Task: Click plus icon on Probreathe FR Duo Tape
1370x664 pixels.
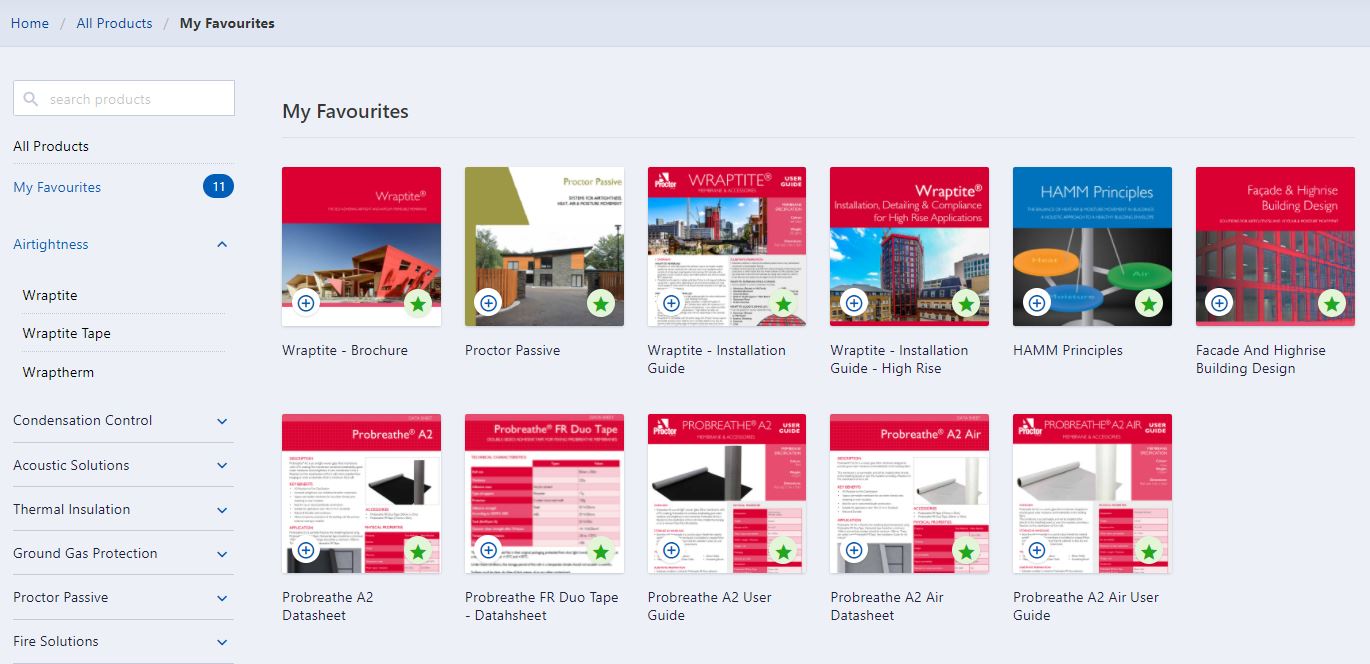Action: (488, 550)
